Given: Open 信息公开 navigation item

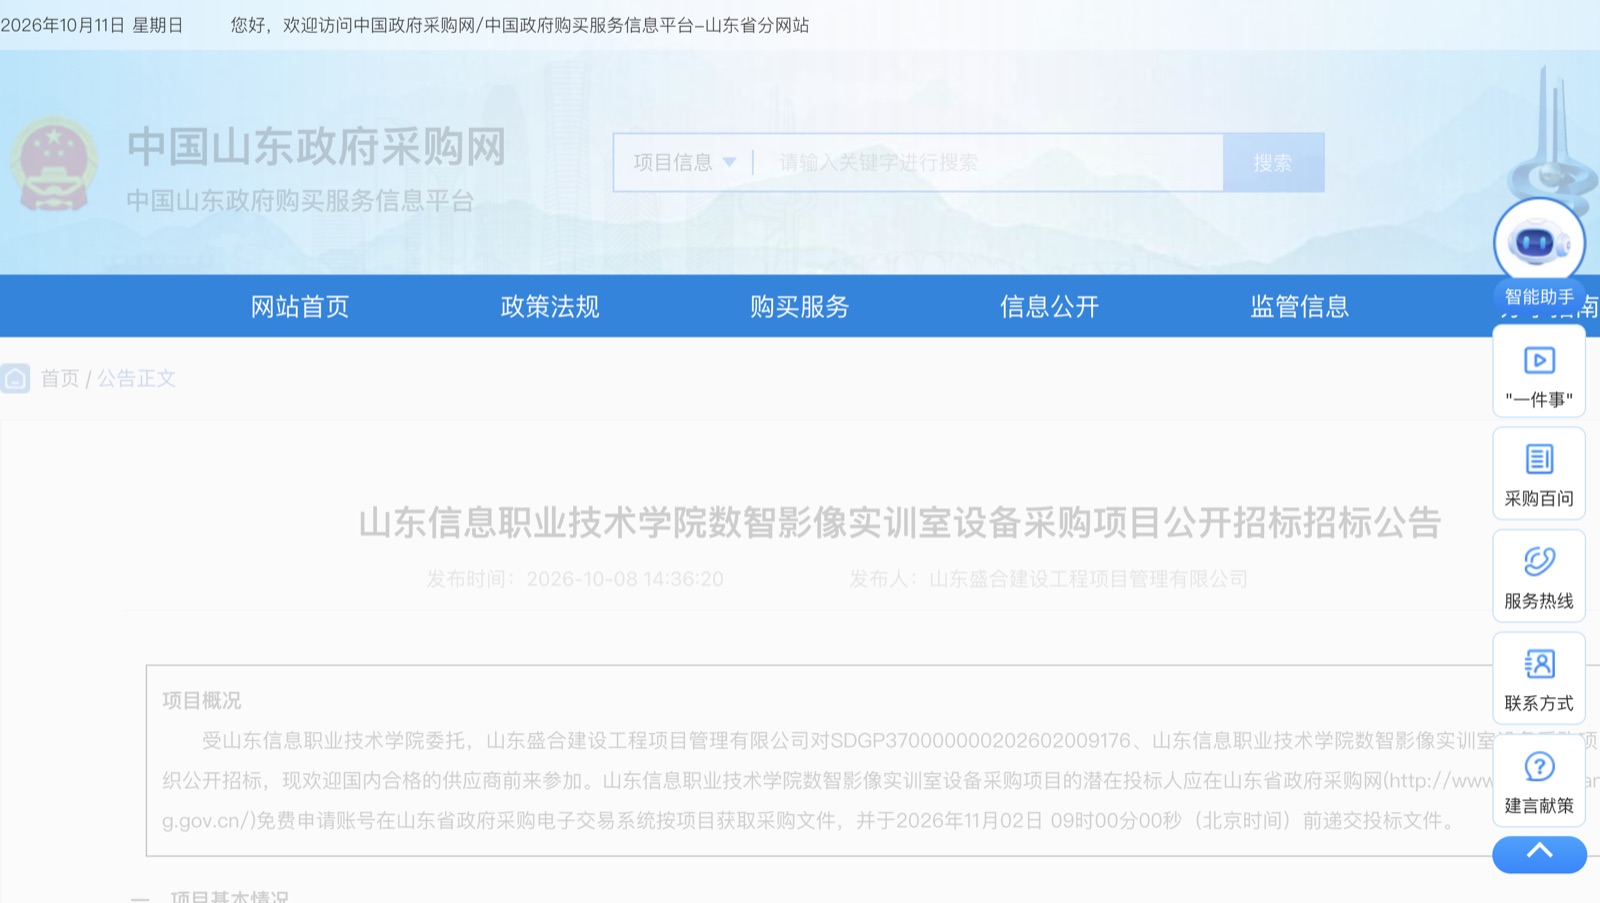Looking at the screenshot, I should point(1050,306).
